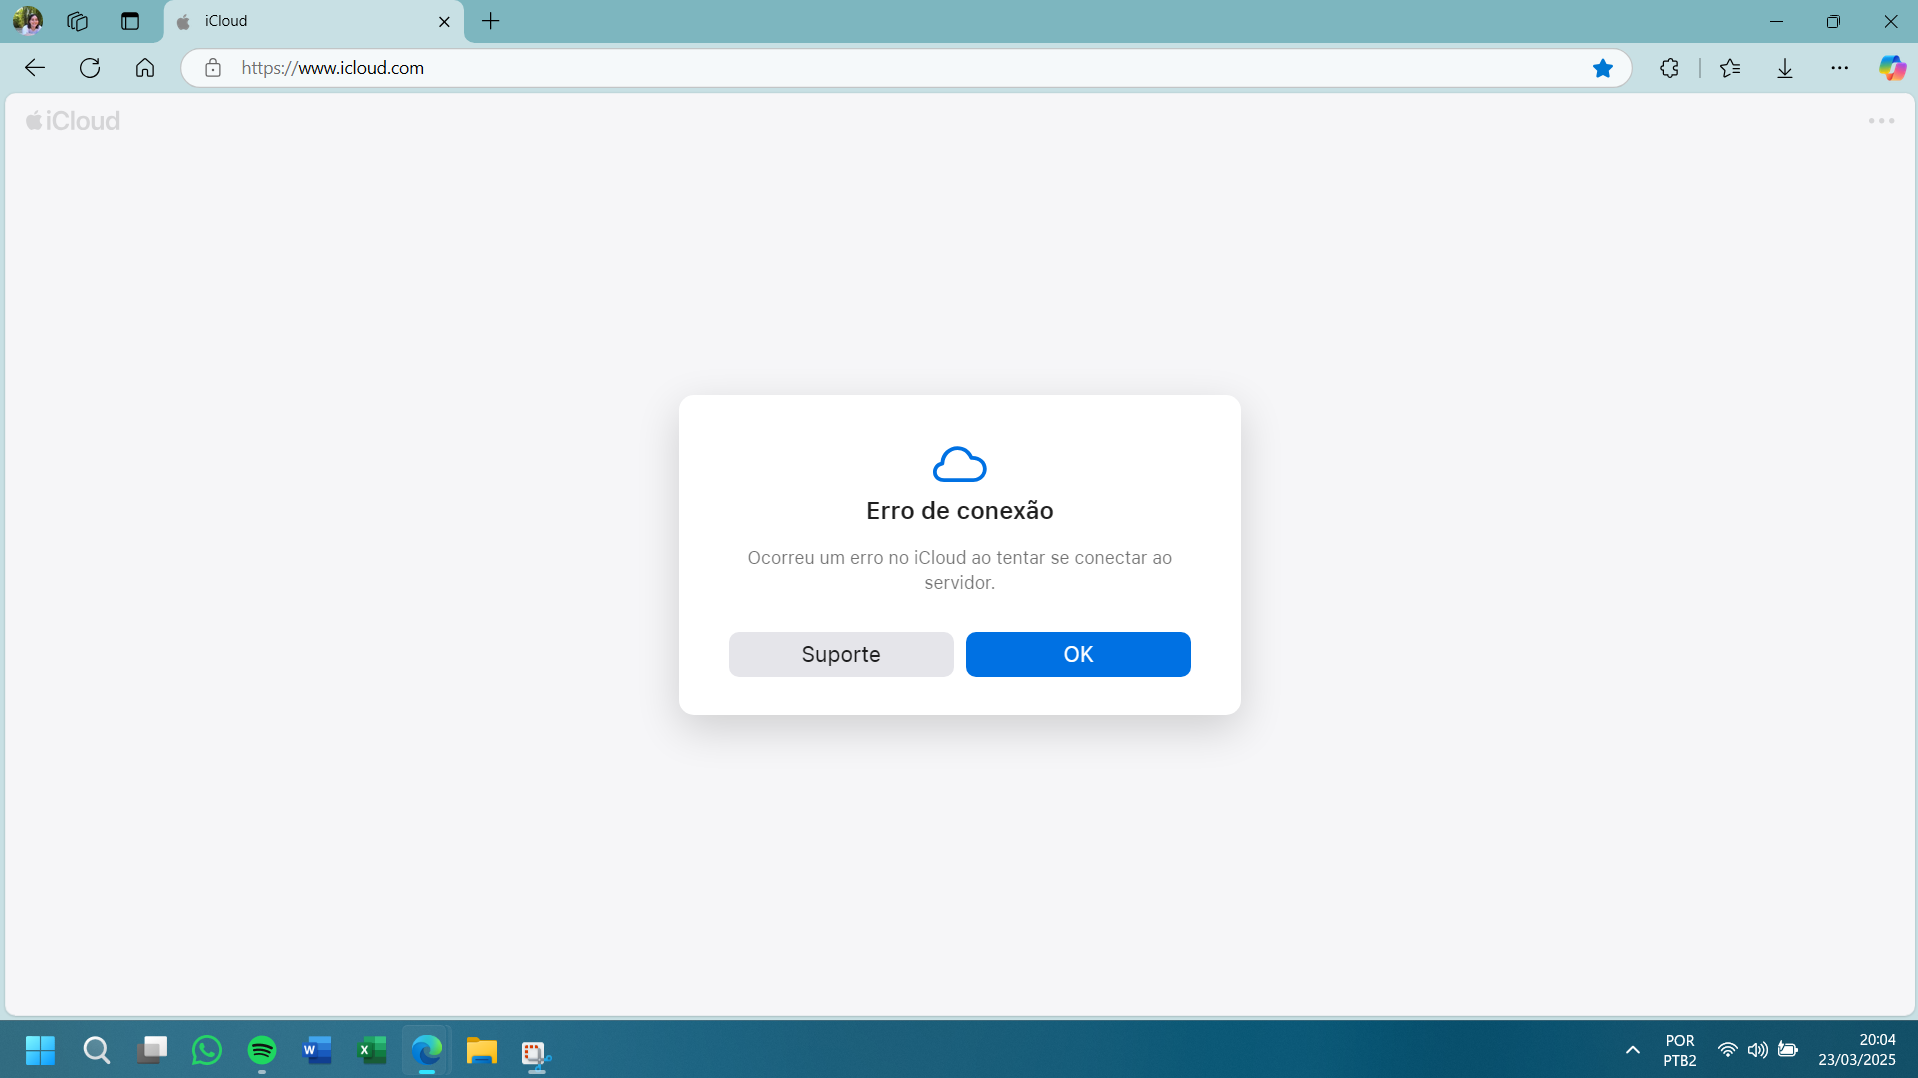
Task: Refresh the iCloud page
Action: coord(90,68)
